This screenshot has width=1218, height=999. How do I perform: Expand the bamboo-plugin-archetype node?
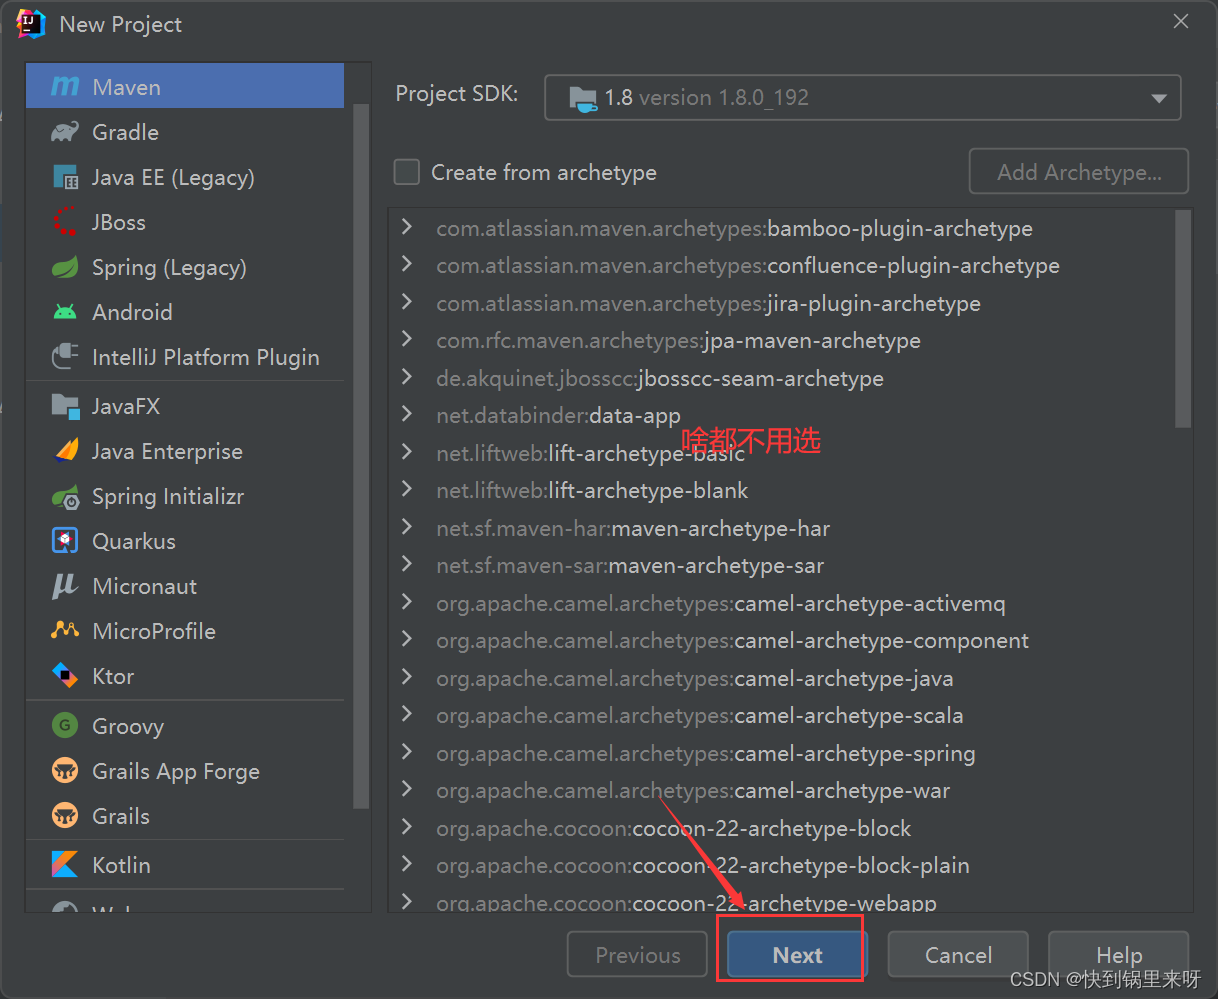[x=407, y=227]
